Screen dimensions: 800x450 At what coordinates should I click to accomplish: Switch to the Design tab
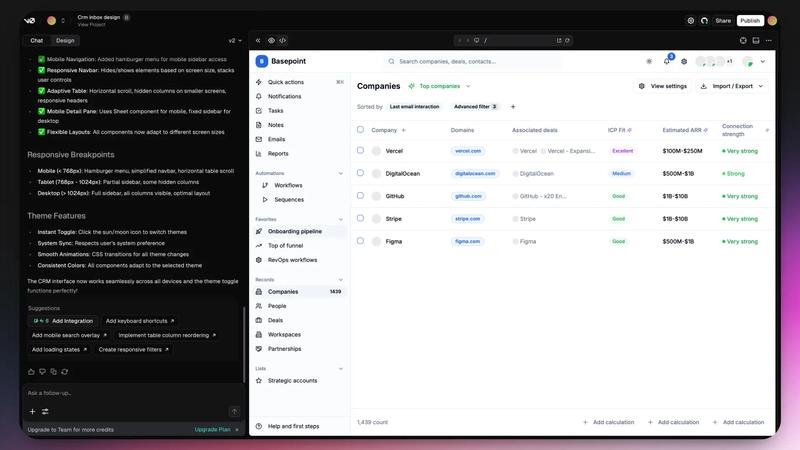tap(65, 40)
